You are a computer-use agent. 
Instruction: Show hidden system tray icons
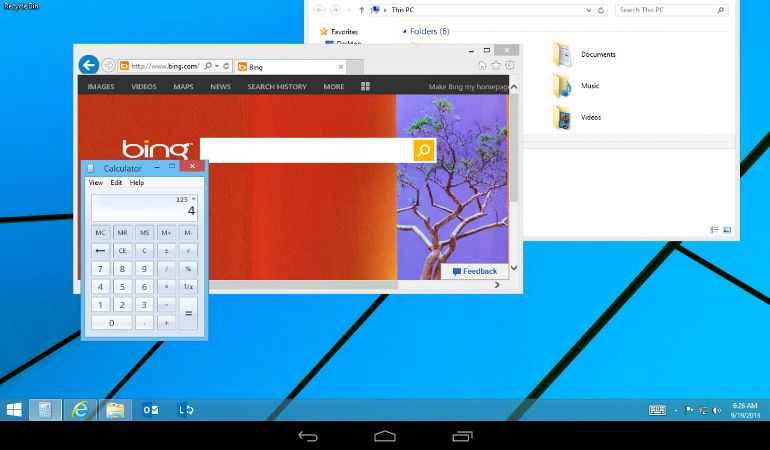point(676,410)
